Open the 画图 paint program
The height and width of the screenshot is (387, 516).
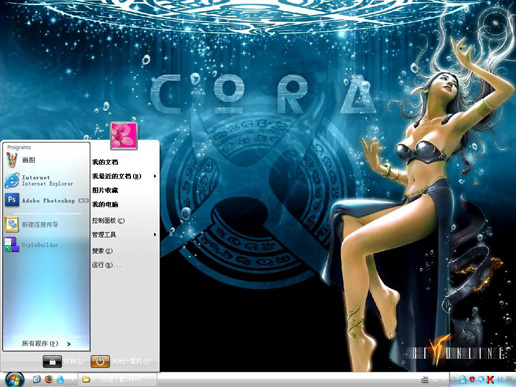(47, 160)
